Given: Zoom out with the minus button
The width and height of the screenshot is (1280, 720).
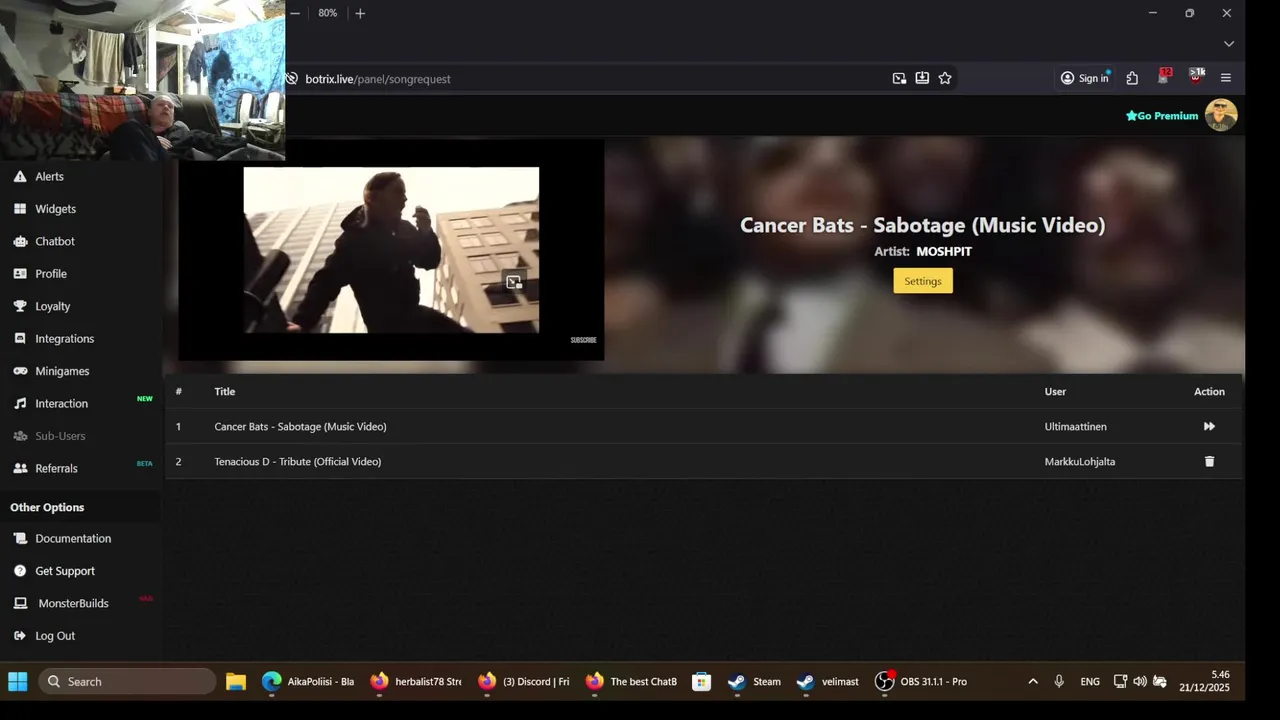Looking at the screenshot, I should coord(295,13).
